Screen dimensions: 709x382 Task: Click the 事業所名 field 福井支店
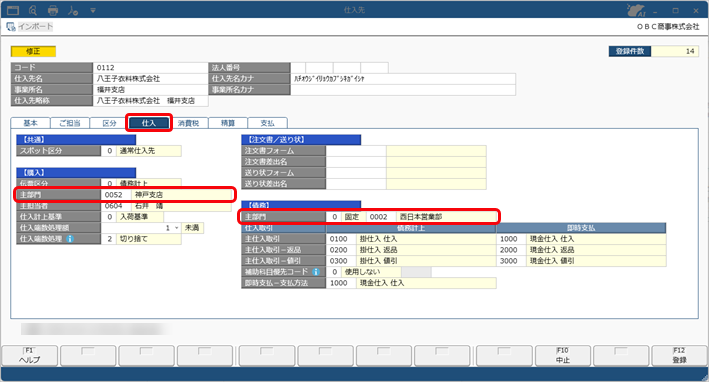tap(150, 90)
